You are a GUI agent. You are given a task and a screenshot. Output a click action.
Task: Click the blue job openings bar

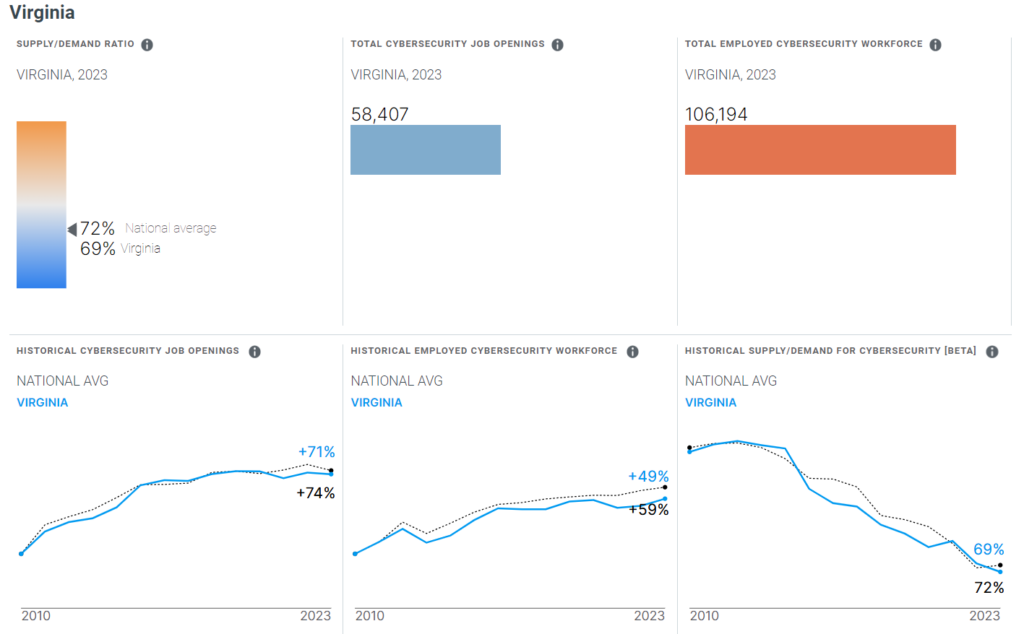point(425,150)
